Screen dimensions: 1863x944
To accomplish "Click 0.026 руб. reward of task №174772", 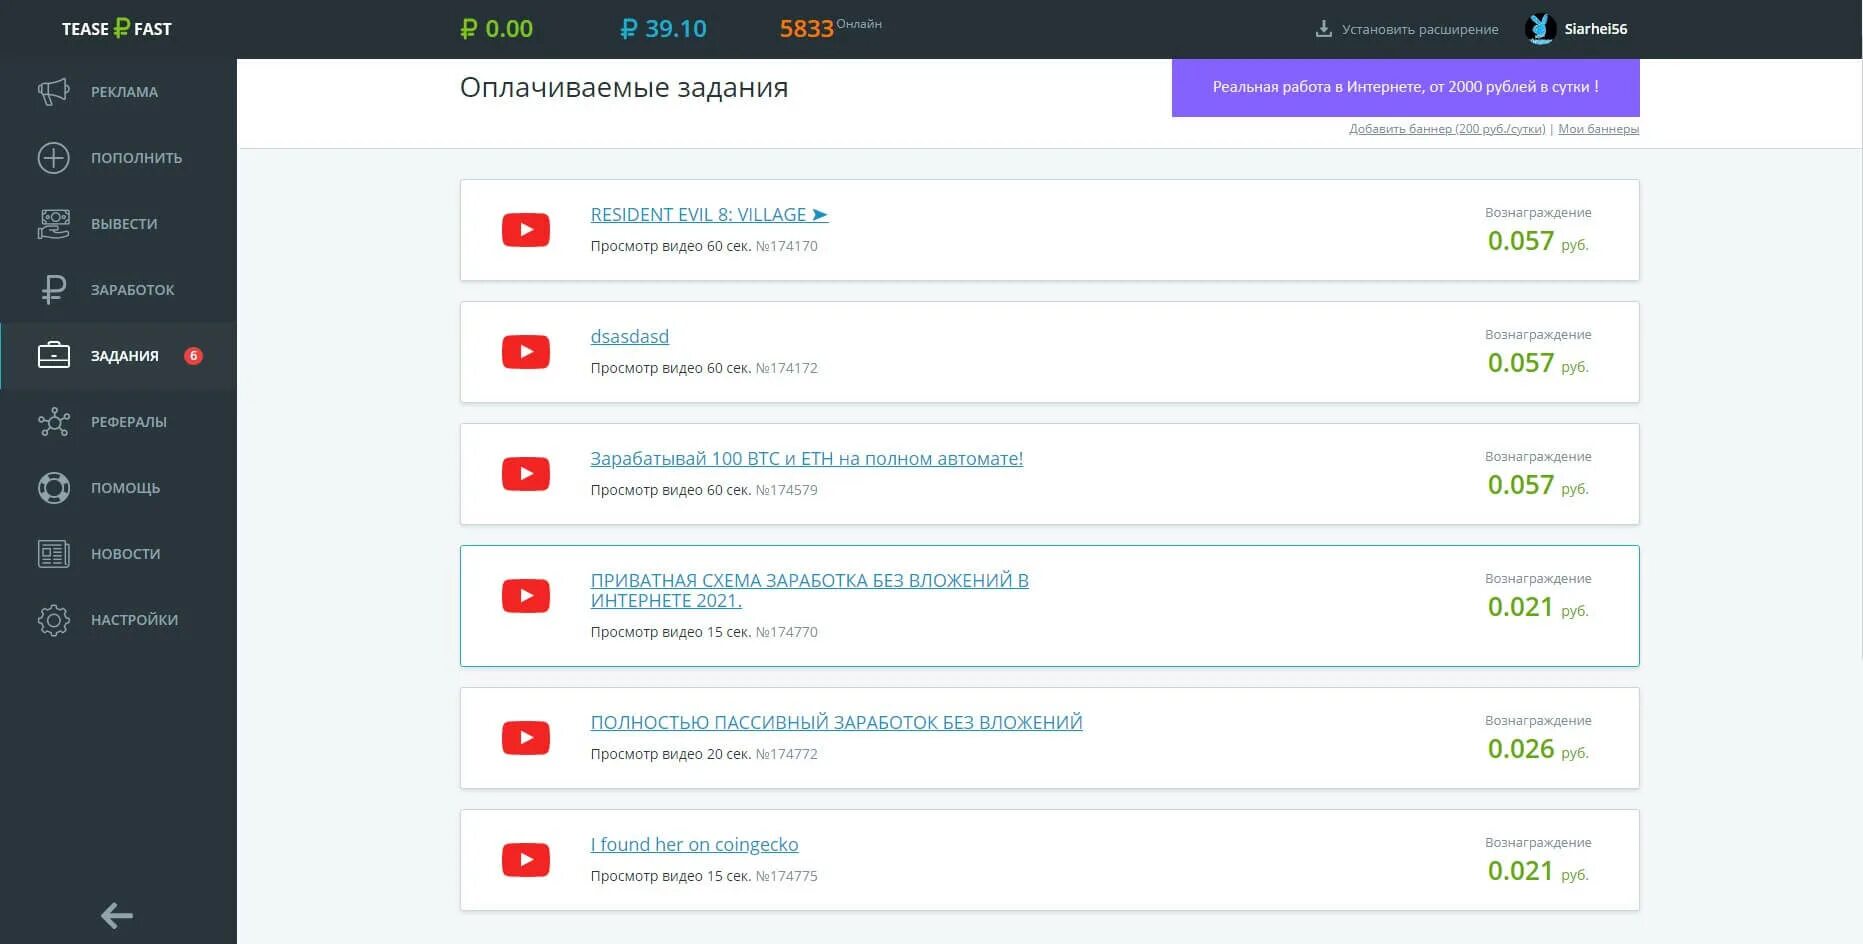I will [x=1537, y=749].
